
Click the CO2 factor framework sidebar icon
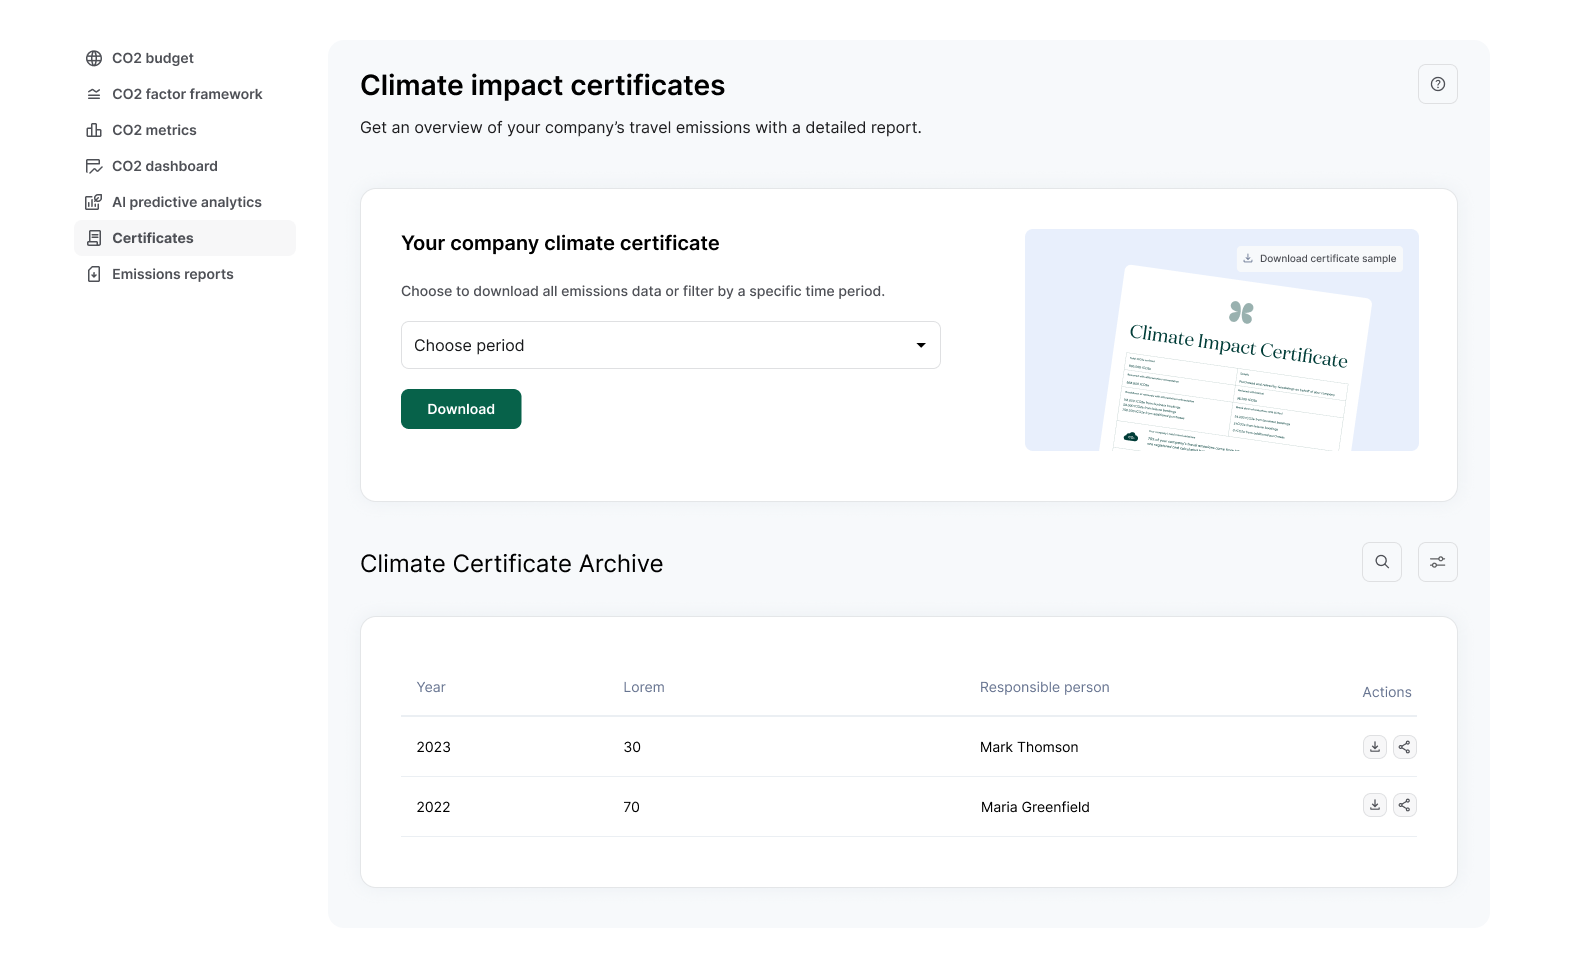click(94, 94)
